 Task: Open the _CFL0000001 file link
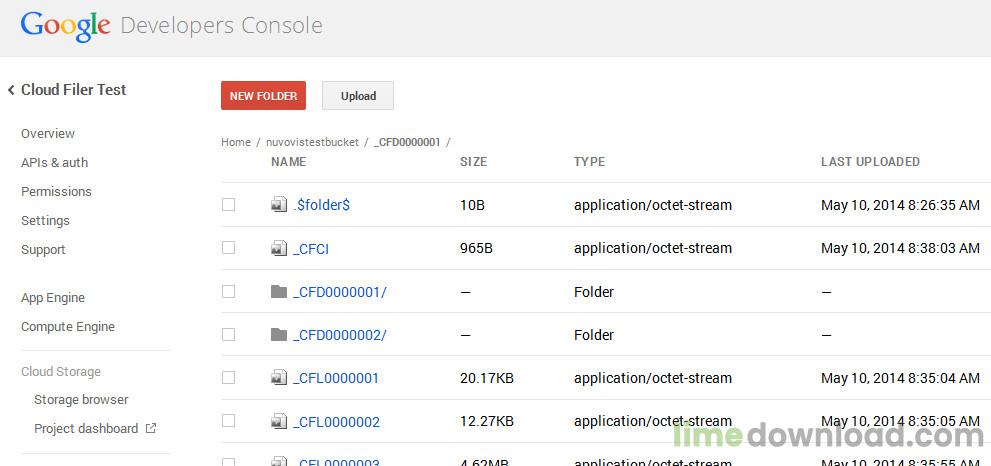coord(336,378)
